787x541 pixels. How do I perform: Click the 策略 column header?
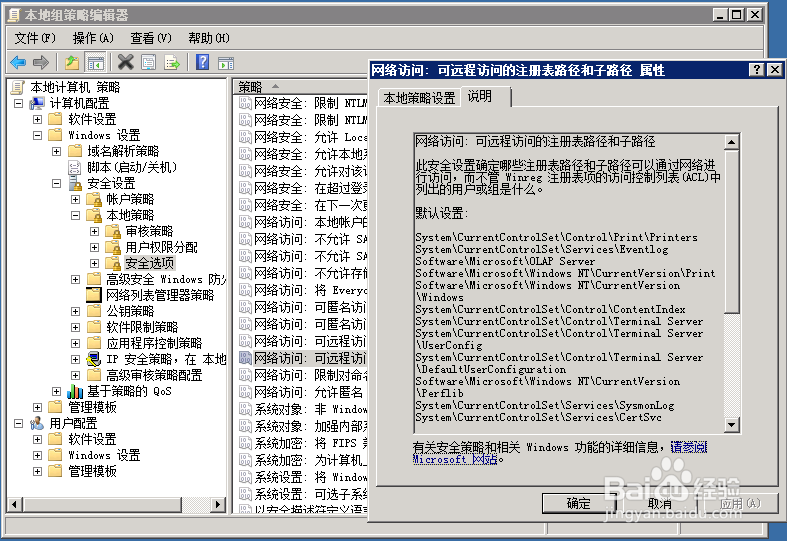pos(300,87)
